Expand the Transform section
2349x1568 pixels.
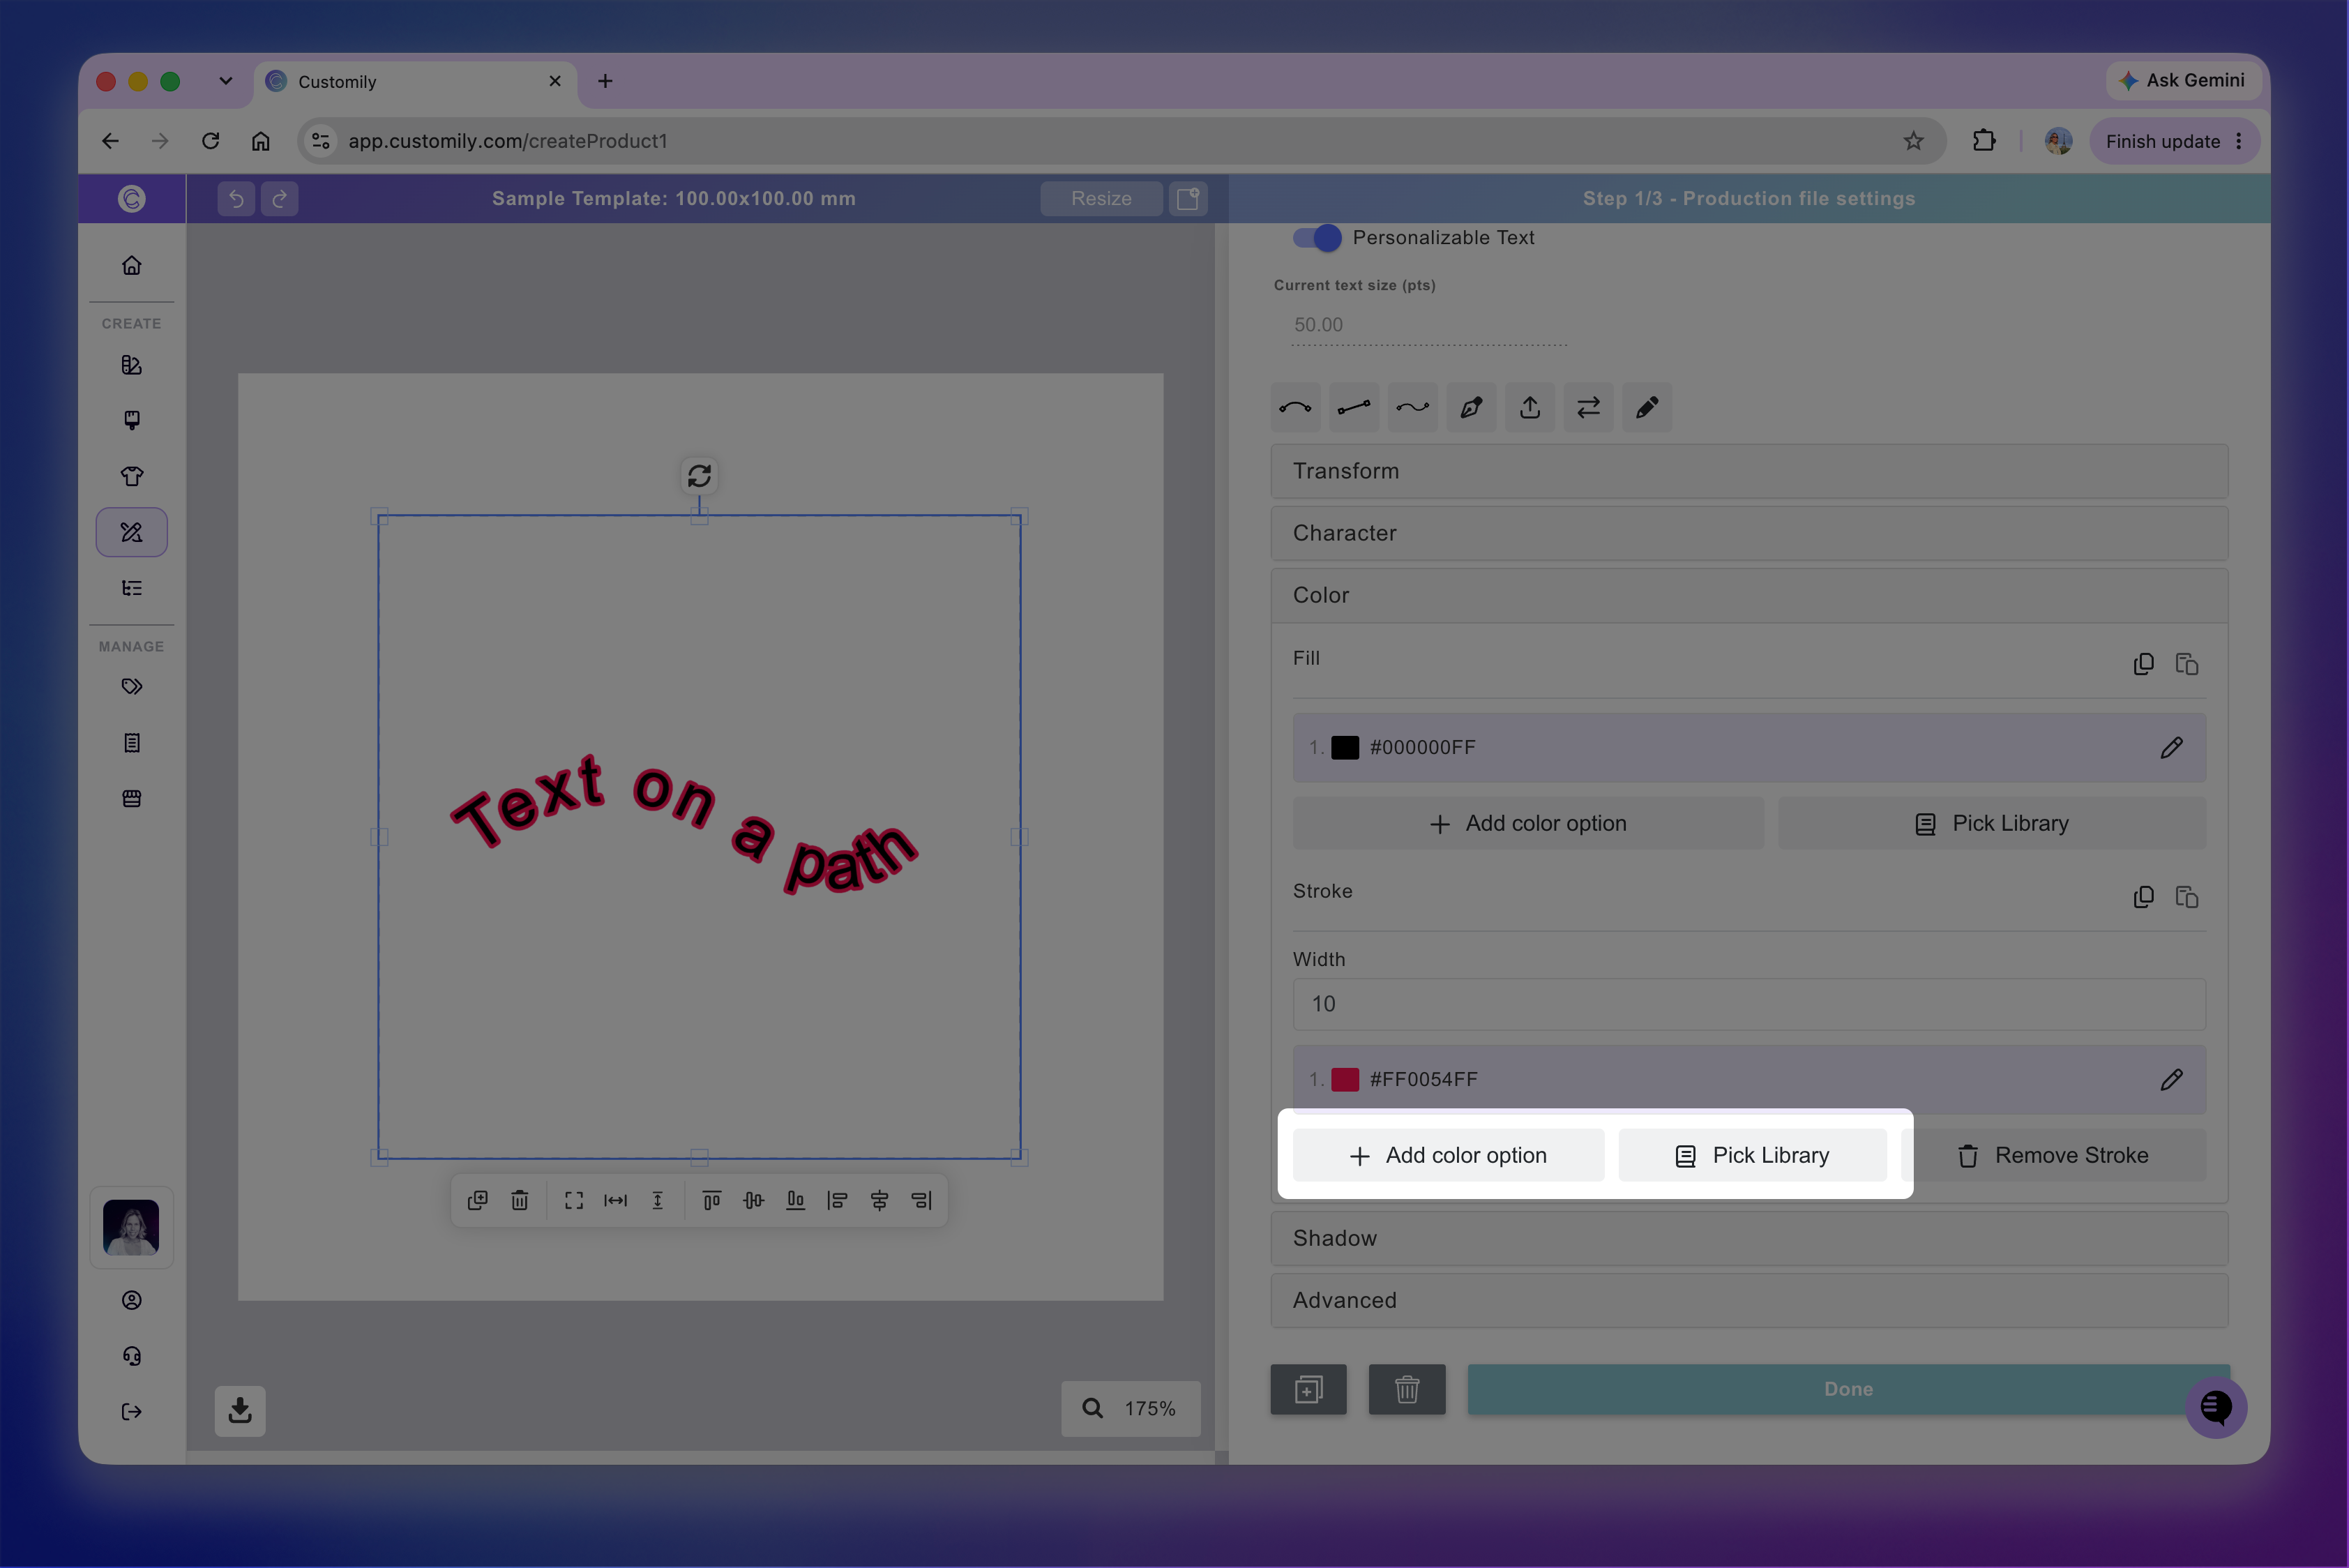click(x=1749, y=471)
